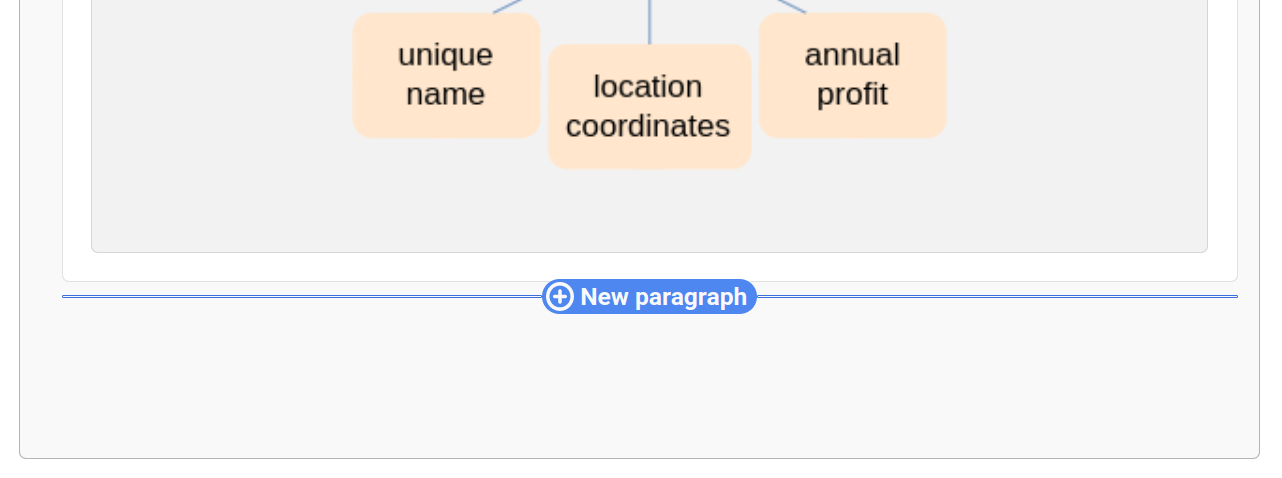Click the word "coordinates" in the diagram
Viewport: 1282px width, 478px height.
click(x=648, y=127)
